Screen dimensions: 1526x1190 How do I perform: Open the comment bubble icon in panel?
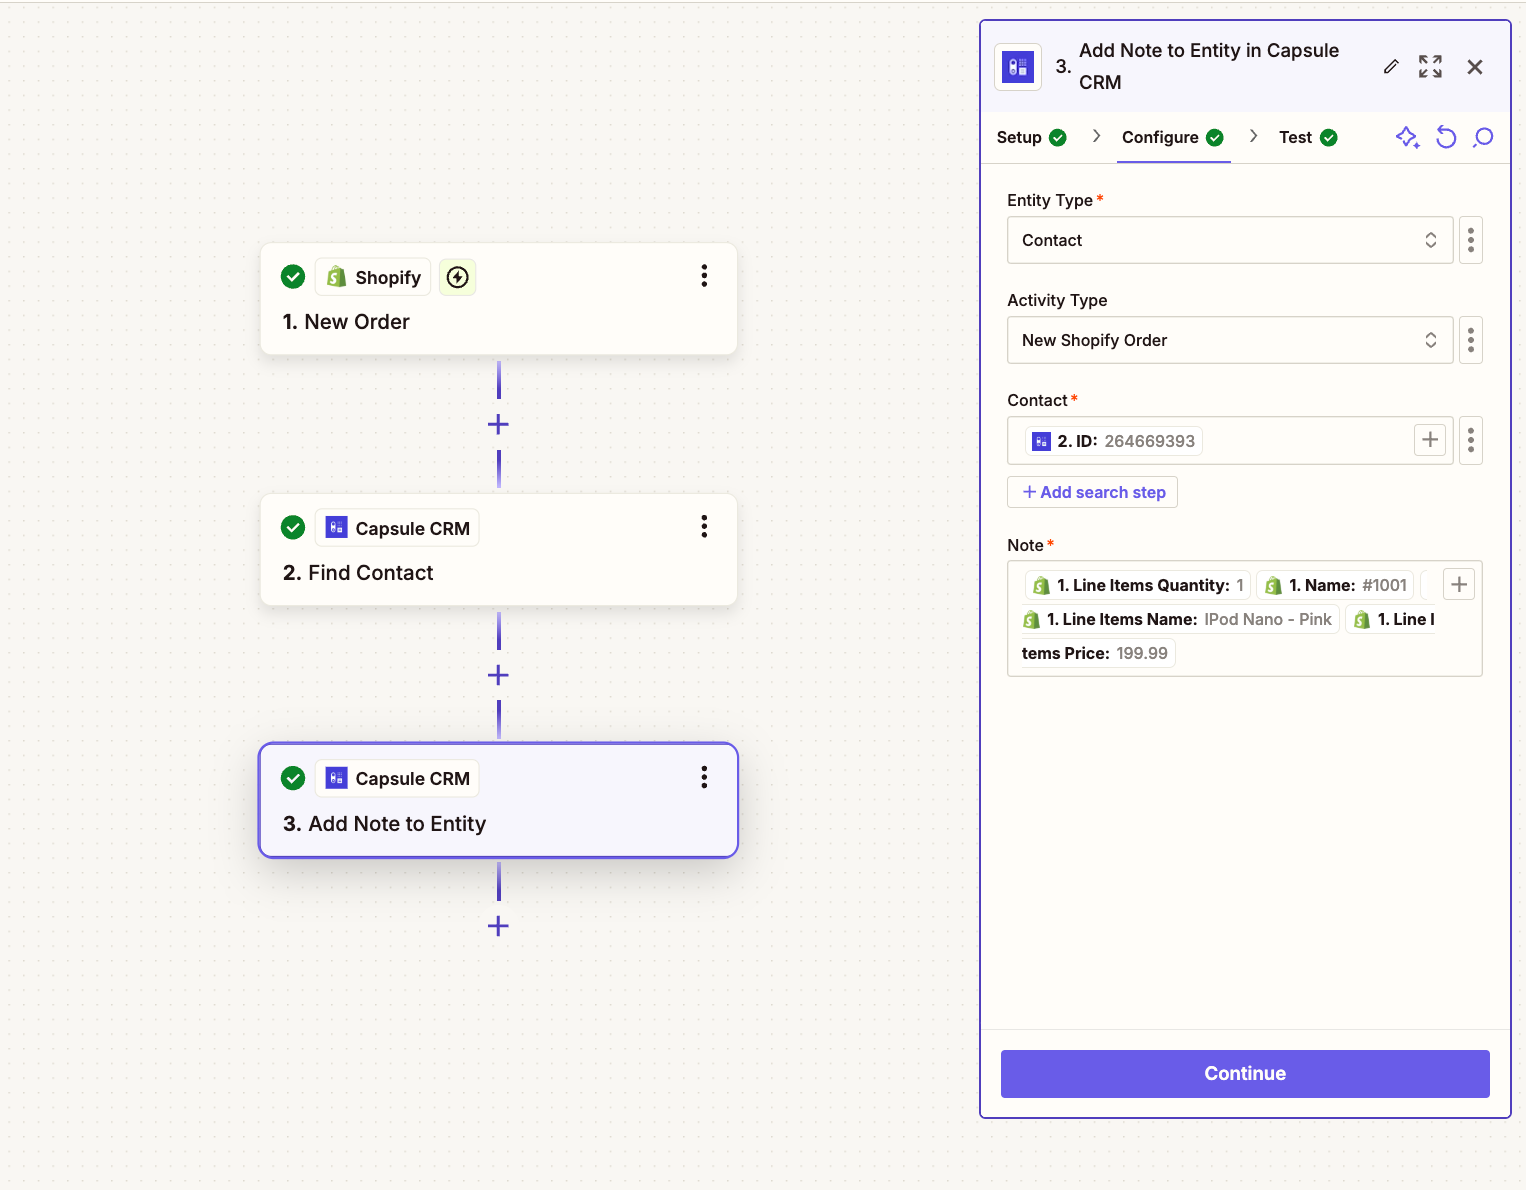click(x=1484, y=138)
